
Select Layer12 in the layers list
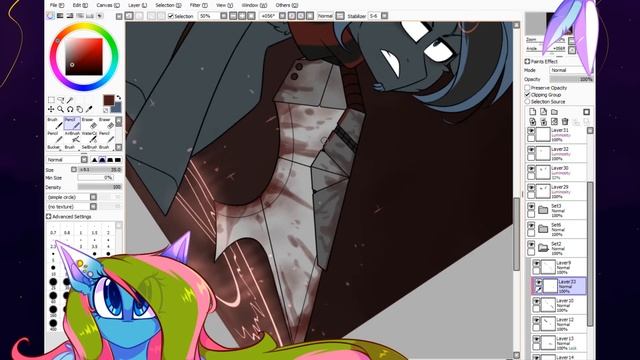559,324
